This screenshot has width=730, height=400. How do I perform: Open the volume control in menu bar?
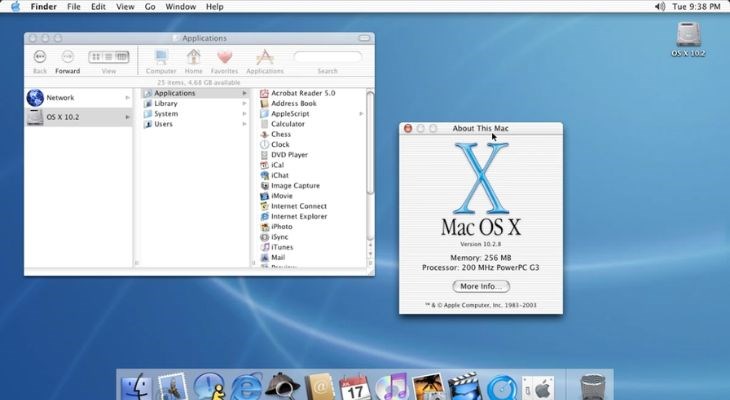pos(660,7)
